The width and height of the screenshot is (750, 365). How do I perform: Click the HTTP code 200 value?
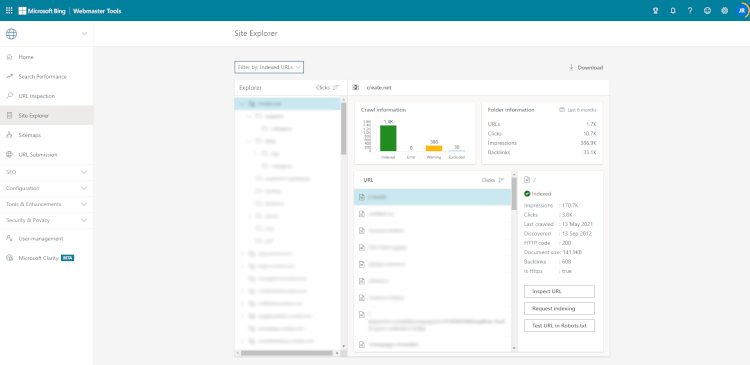tap(567, 243)
